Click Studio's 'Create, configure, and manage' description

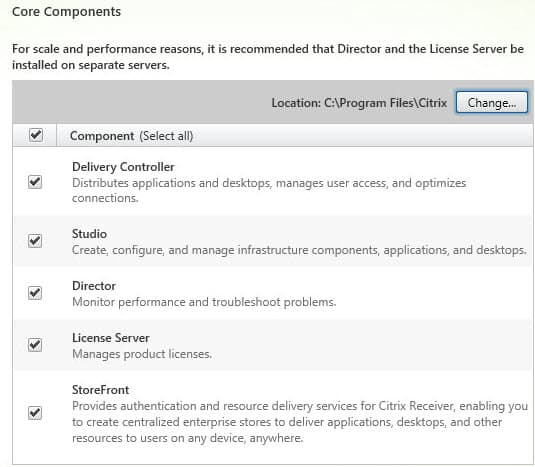[299, 250]
